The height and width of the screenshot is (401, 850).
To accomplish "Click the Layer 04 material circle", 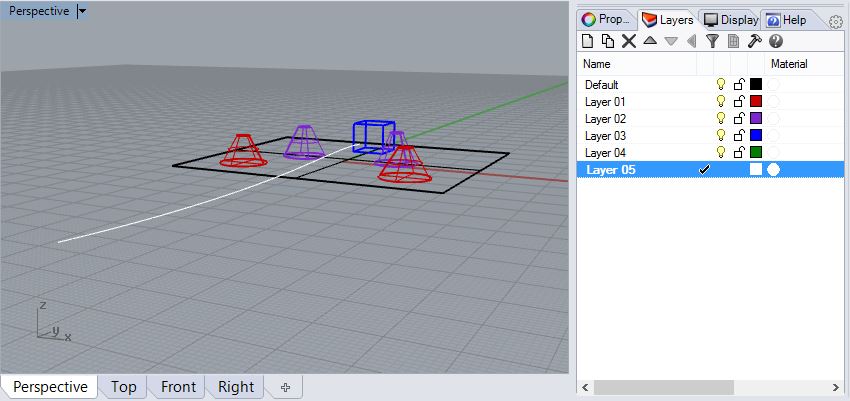I will coord(774,152).
